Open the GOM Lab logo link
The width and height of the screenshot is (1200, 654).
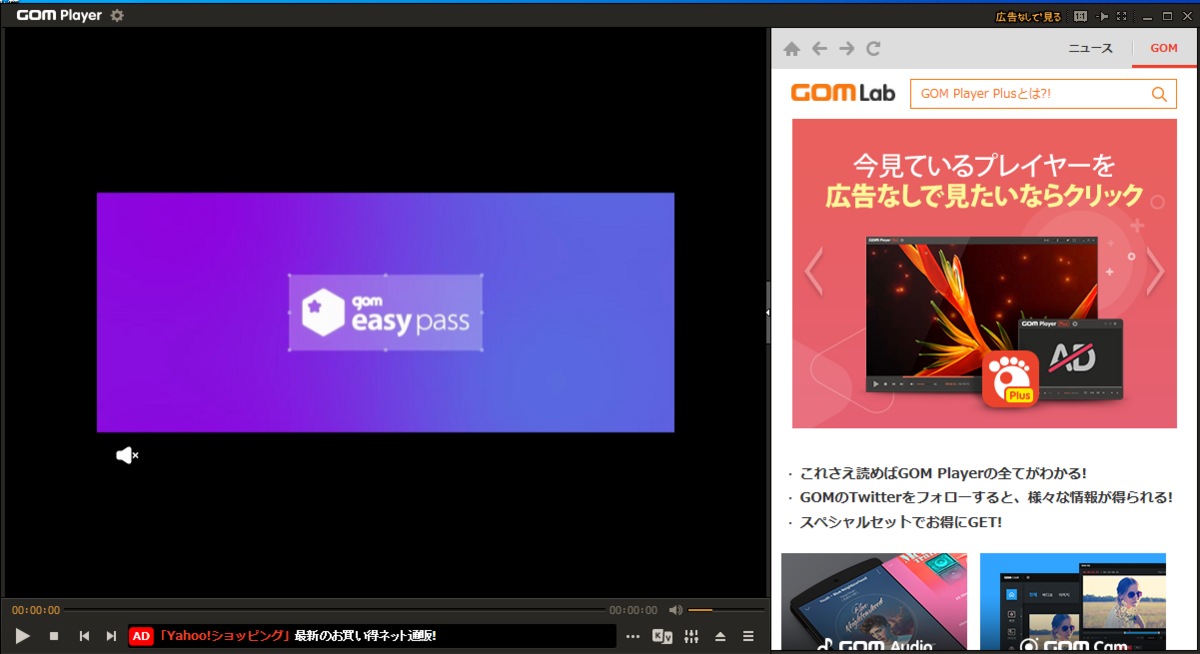point(842,94)
